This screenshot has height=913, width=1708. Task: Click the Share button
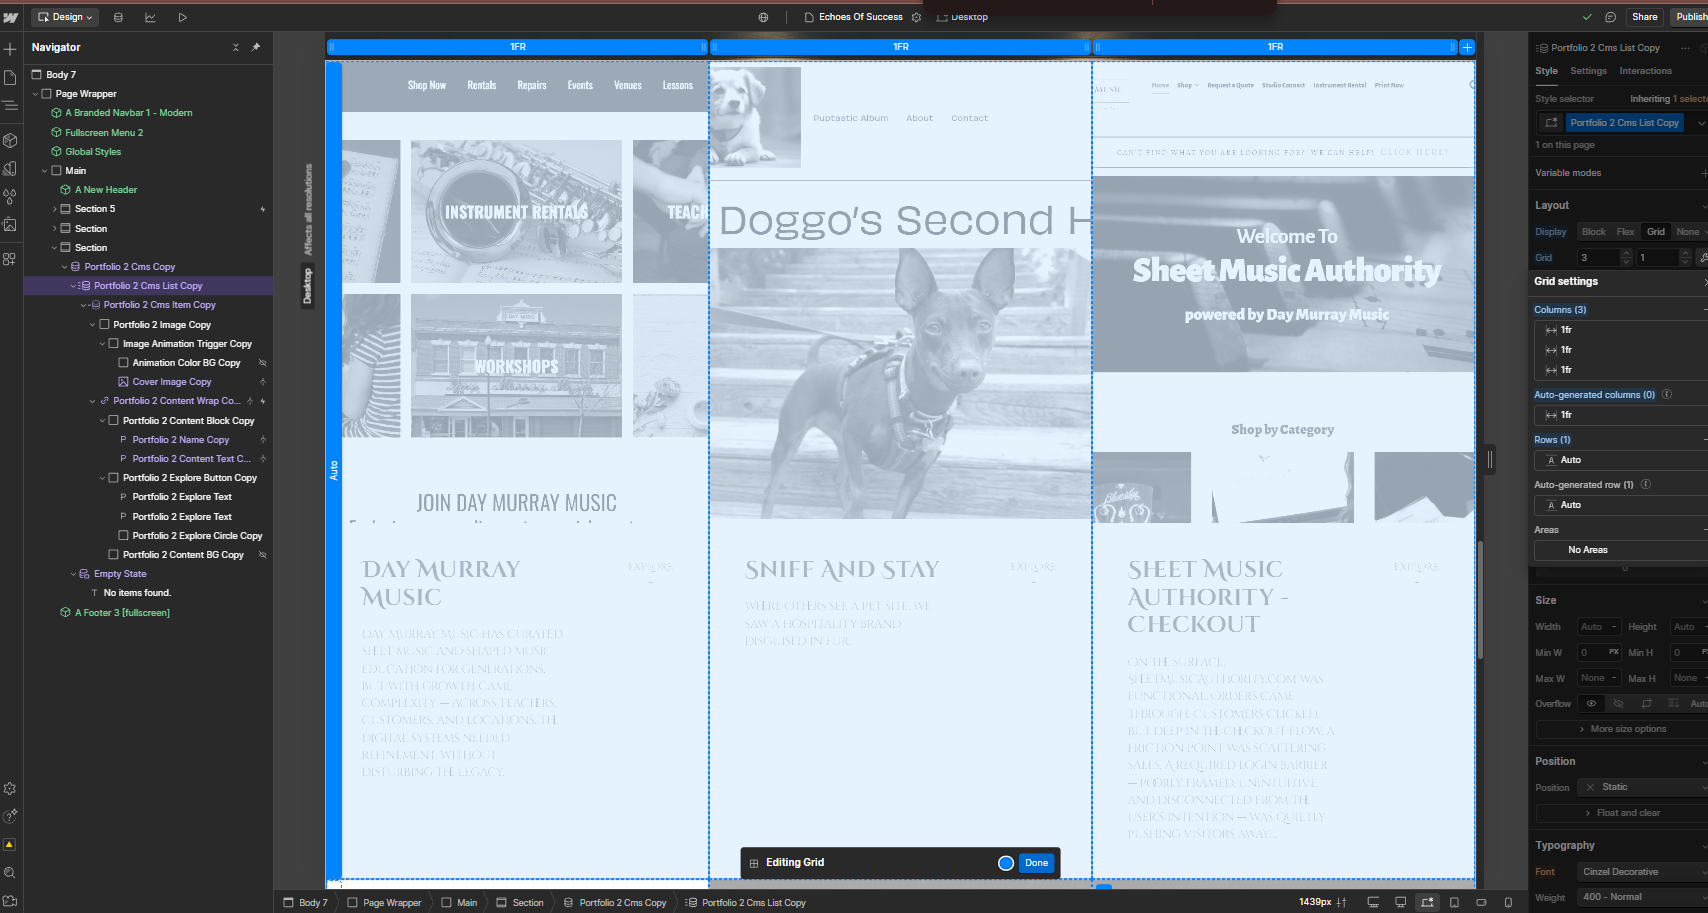(1644, 17)
